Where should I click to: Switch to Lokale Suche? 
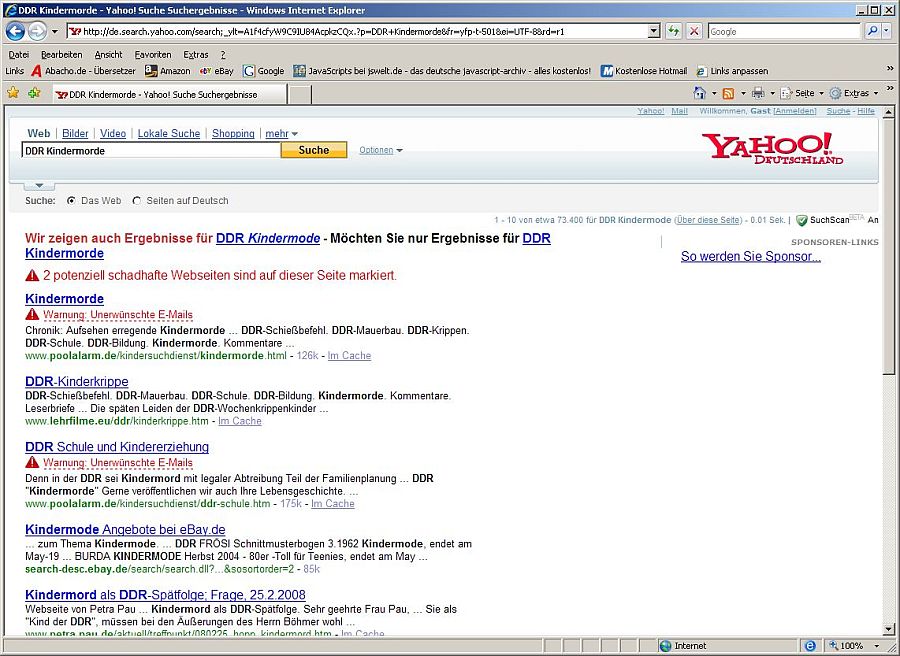(x=169, y=134)
